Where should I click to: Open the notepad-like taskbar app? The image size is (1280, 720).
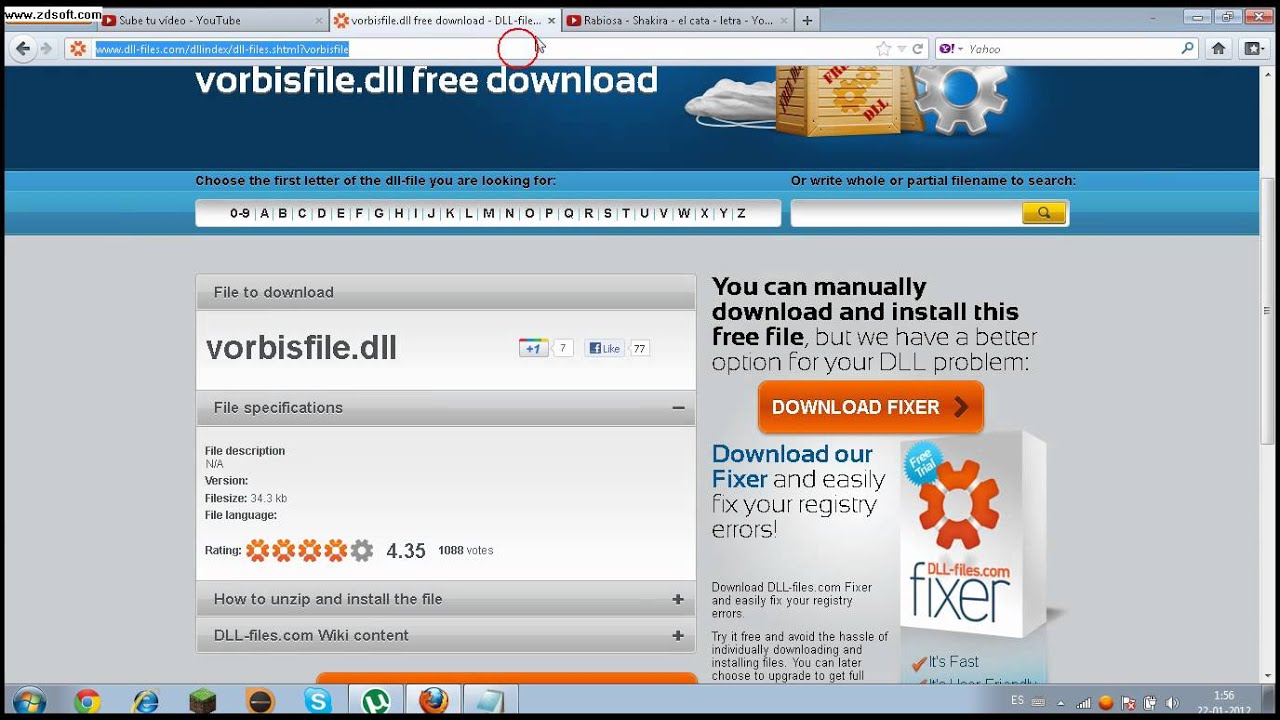click(x=491, y=702)
